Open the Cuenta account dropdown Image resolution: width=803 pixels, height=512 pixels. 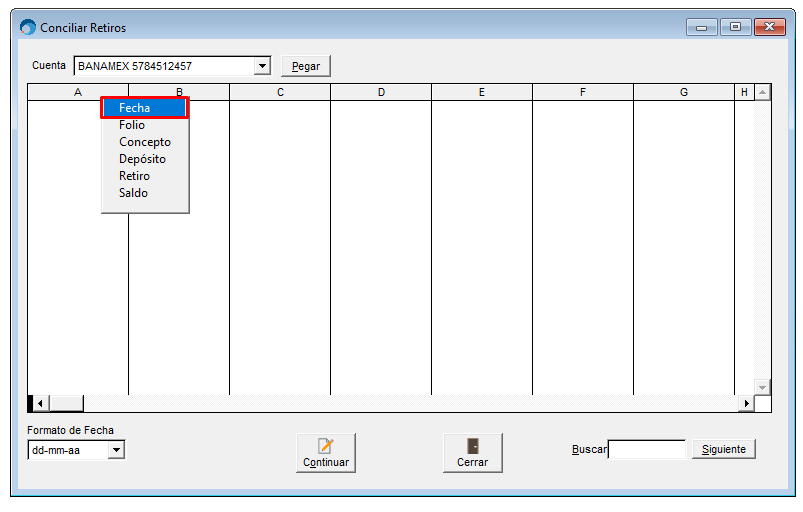(x=262, y=66)
